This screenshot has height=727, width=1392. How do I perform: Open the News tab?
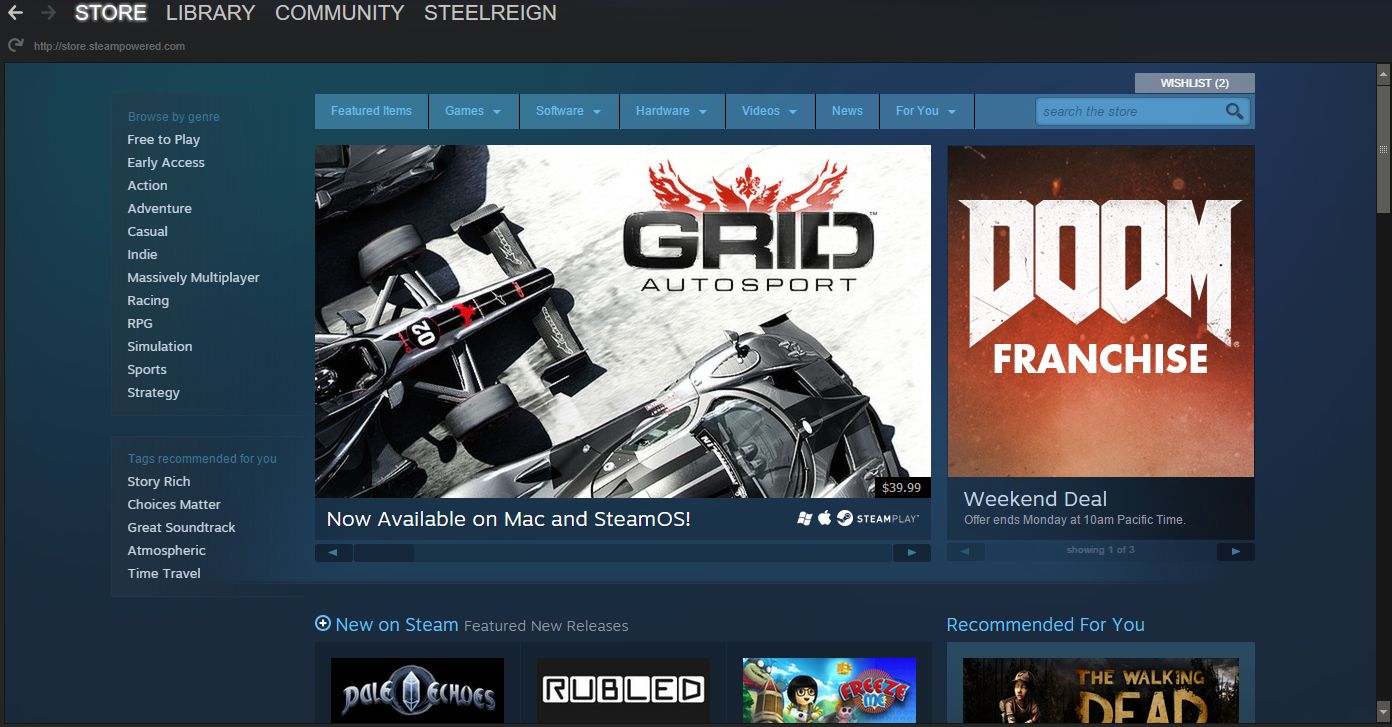point(847,111)
